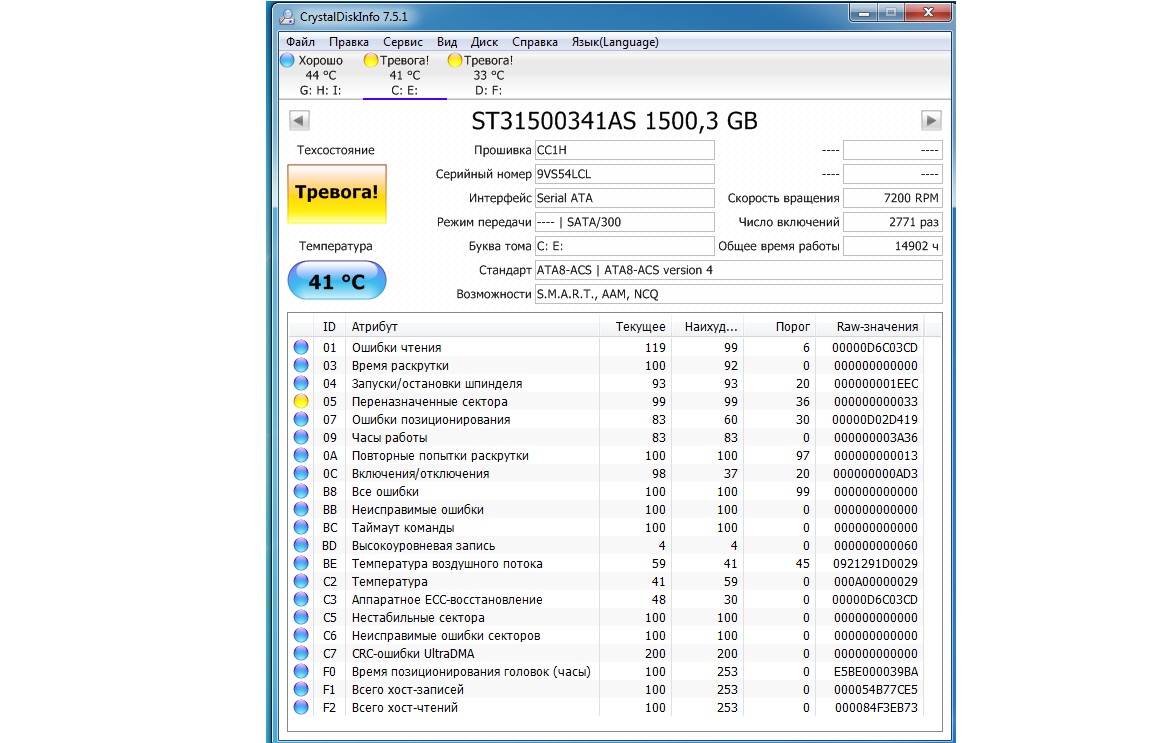The image size is (1152, 743).
Task: Click the status icon of Неисправимые ошибки секторов
Action: click(x=301, y=635)
